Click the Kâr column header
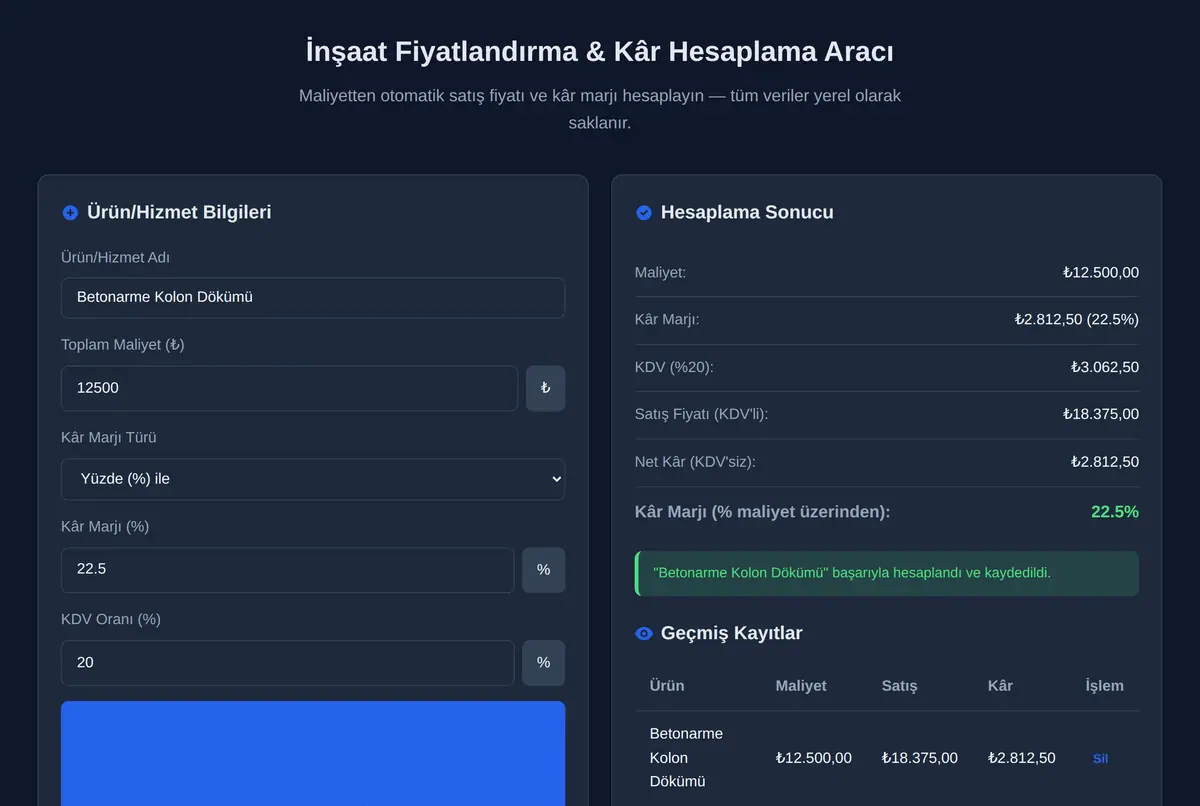The width and height of the screenshot is (1200, 806). coord(1000,686)
